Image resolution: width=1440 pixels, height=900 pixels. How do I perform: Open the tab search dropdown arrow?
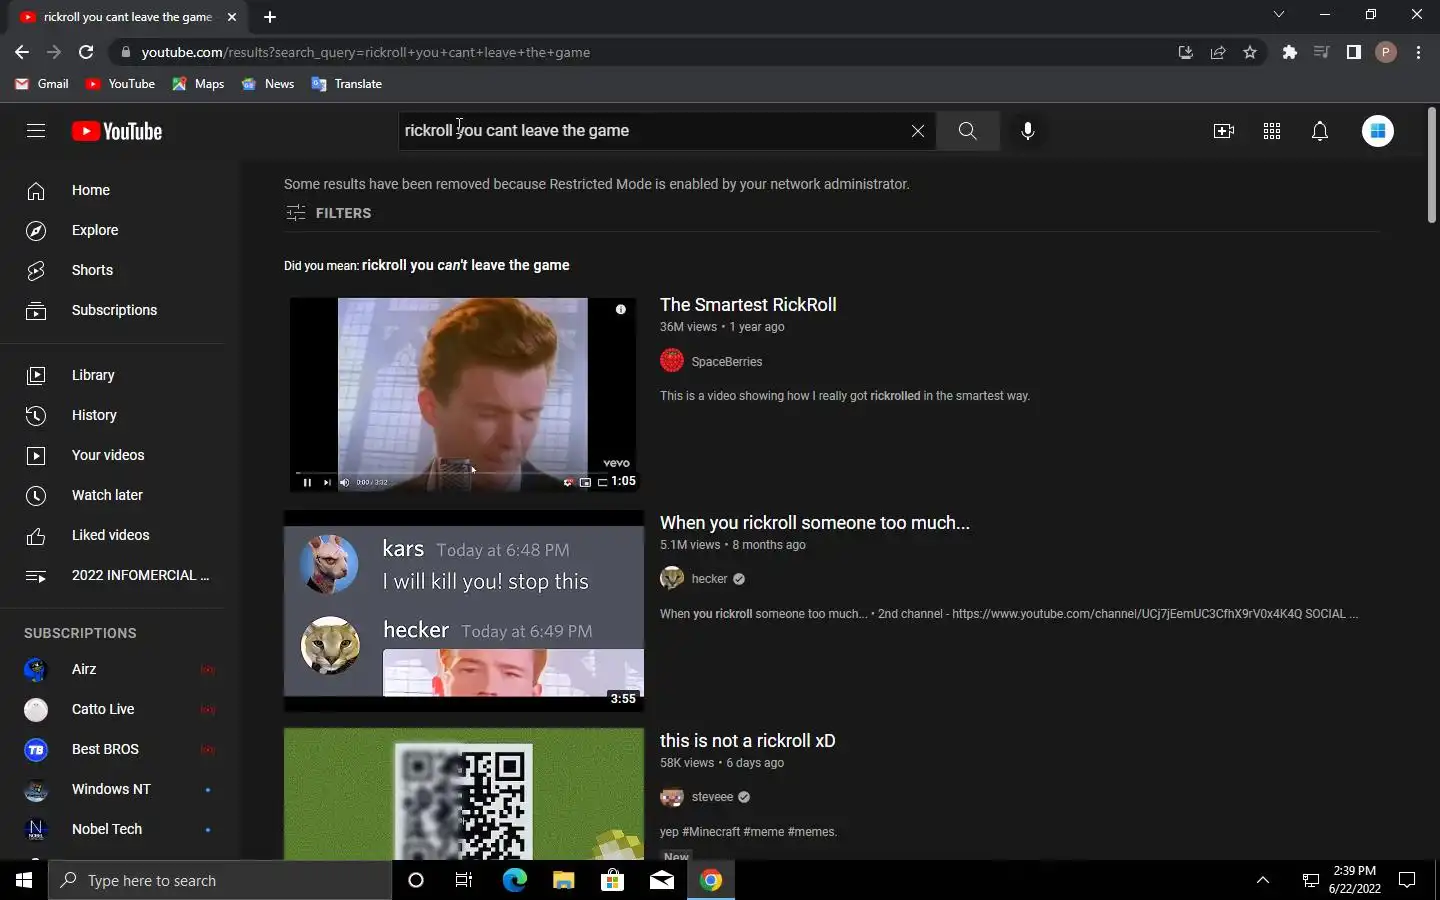[1278, 15]
